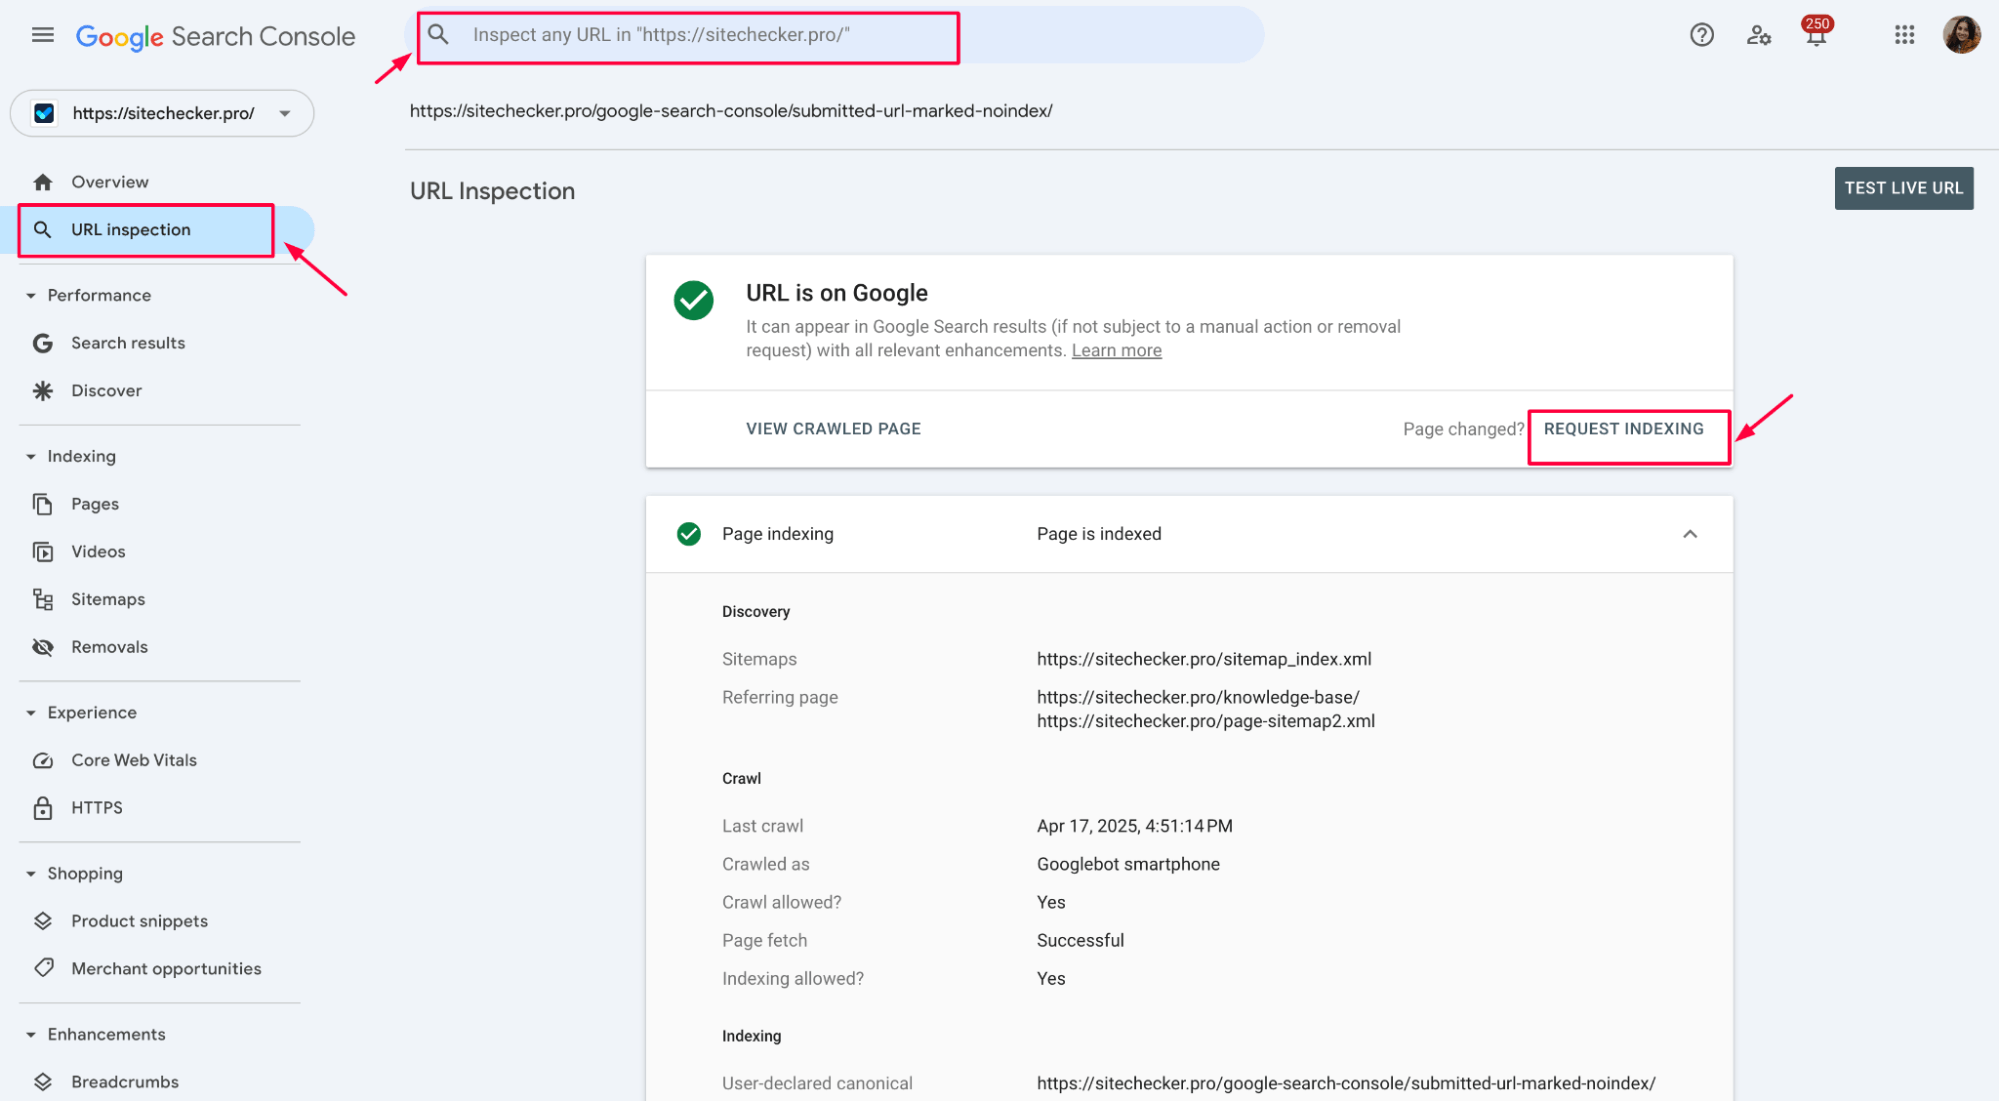Click the Product snippets layers icon
Image resolution: width=1999 pixels, height=1102 pixels.
tap(42, 921)
